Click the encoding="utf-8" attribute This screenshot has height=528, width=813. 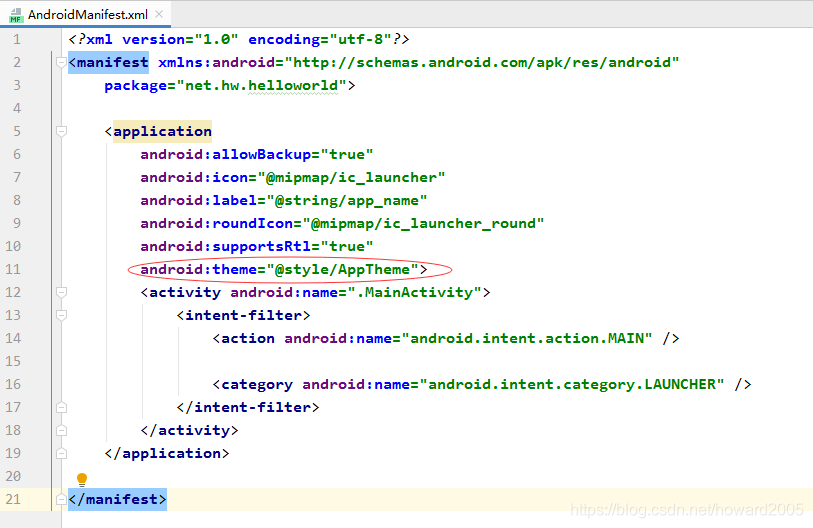(320, 39)
